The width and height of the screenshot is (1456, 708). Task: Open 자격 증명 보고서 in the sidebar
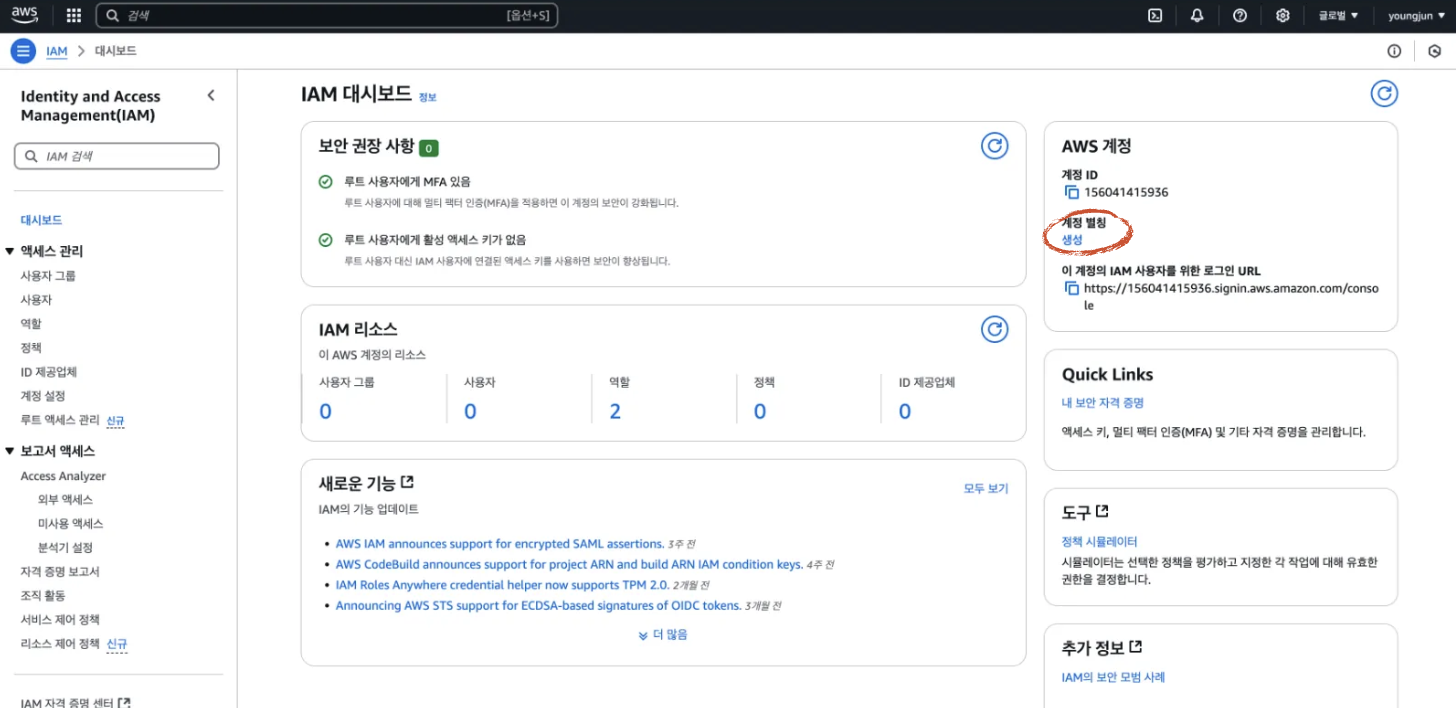click(60, 572)
